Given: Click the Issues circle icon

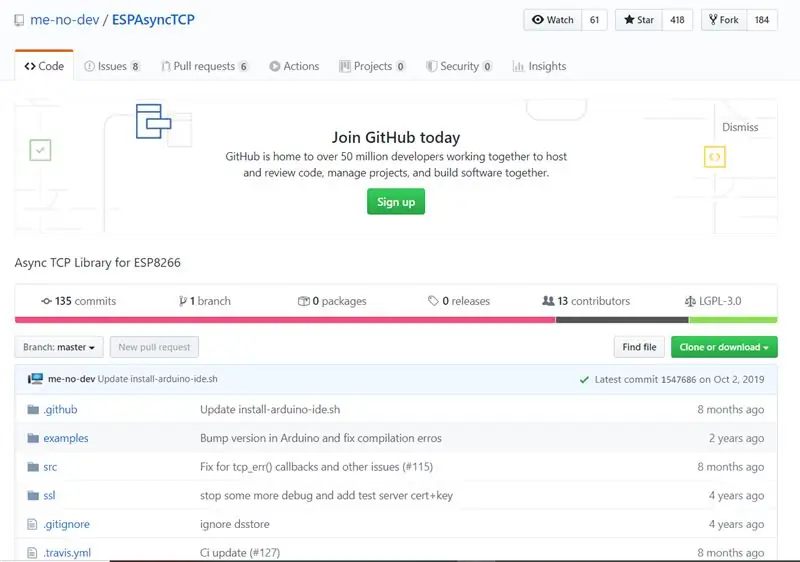Looking at the screenshot, I should [x=89, y=66].
